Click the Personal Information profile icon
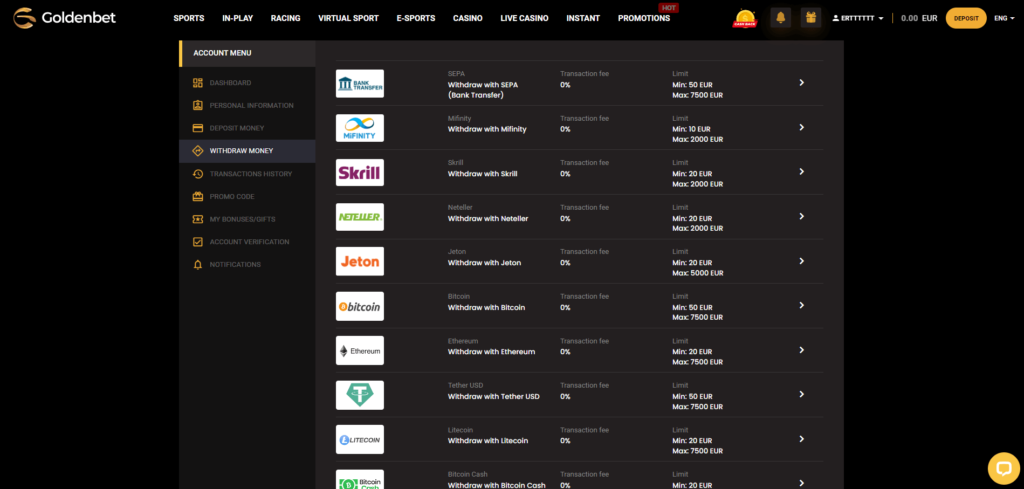 [x=198, y=105]
